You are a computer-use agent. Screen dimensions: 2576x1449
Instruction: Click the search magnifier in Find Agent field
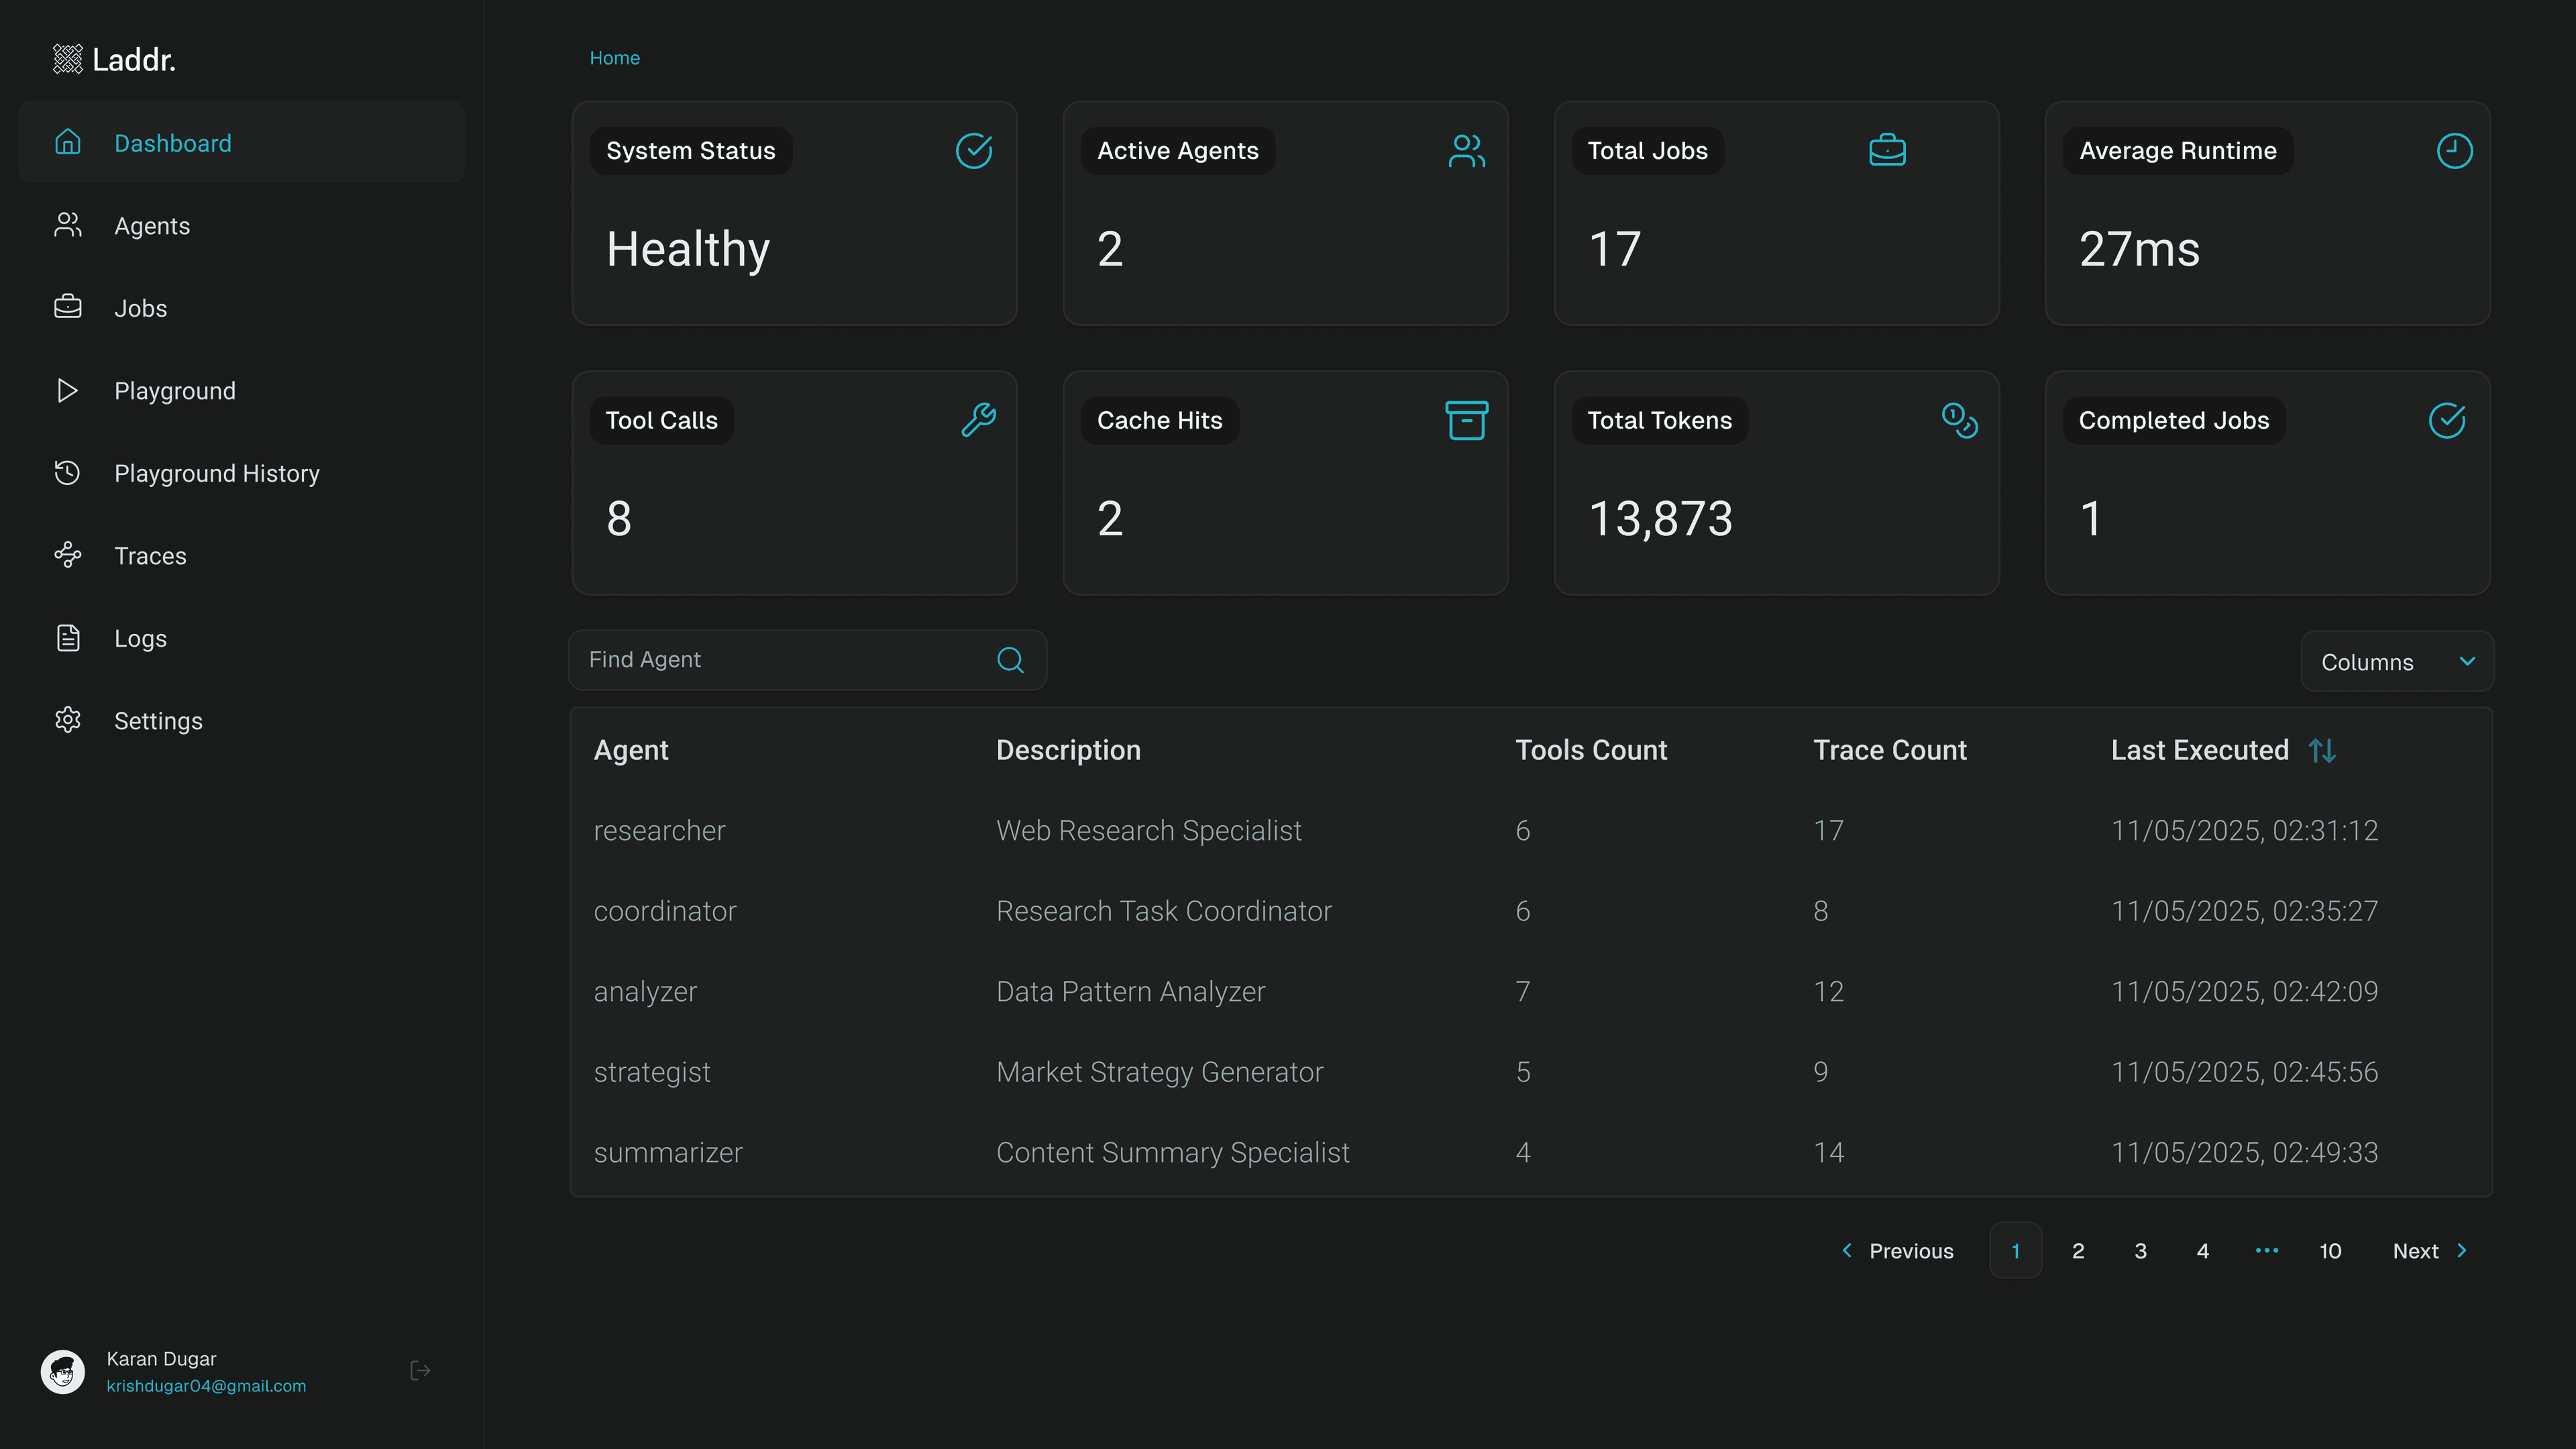(1010, 660)
